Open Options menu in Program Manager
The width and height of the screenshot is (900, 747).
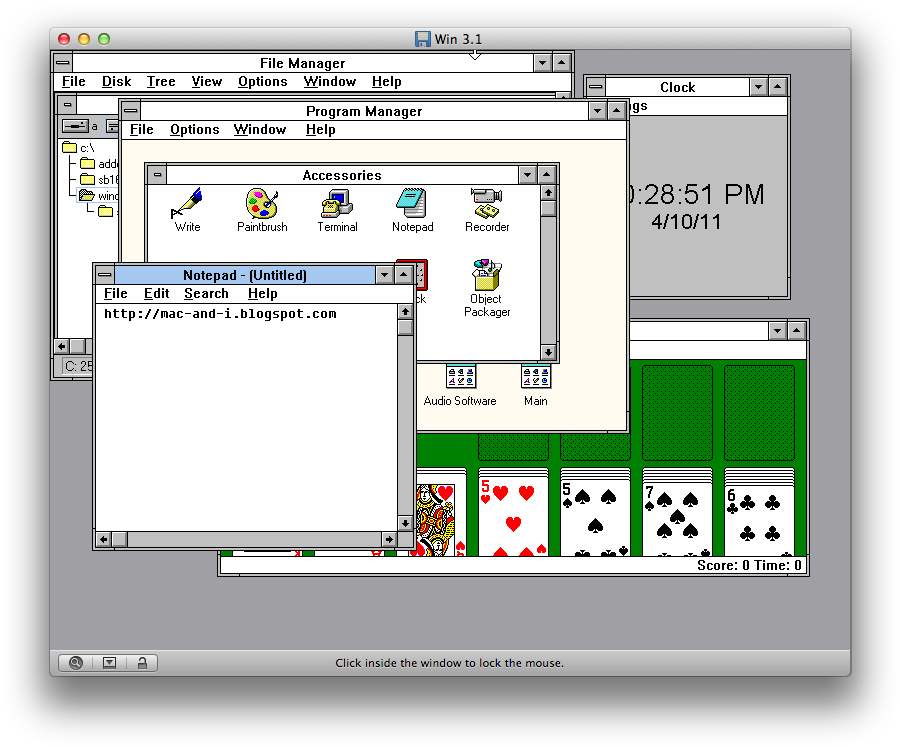194,130
